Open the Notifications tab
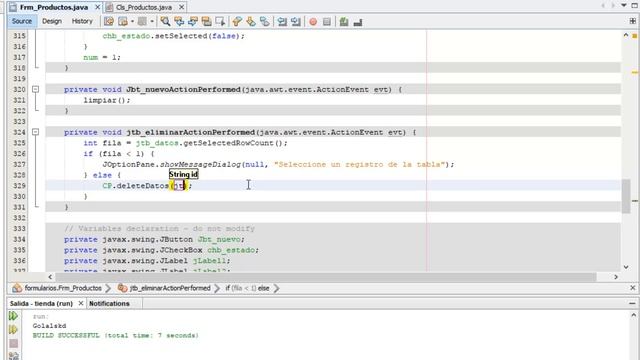The height and width of the screenshot is (360, 640). (109, 304)
